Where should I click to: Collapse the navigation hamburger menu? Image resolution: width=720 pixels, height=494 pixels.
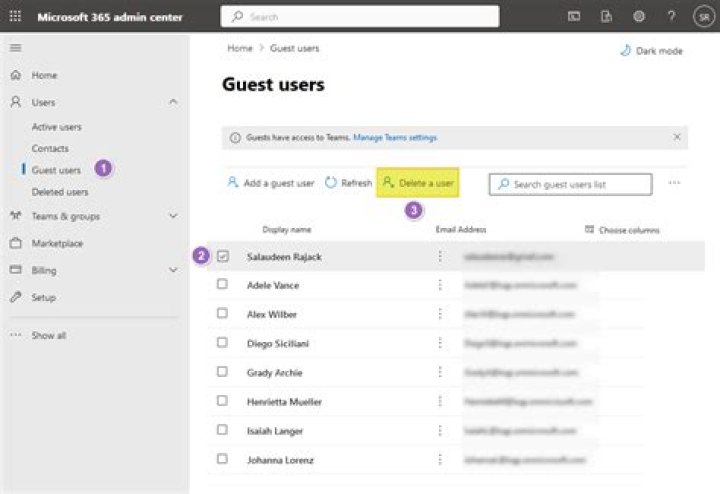pos(16,48)
